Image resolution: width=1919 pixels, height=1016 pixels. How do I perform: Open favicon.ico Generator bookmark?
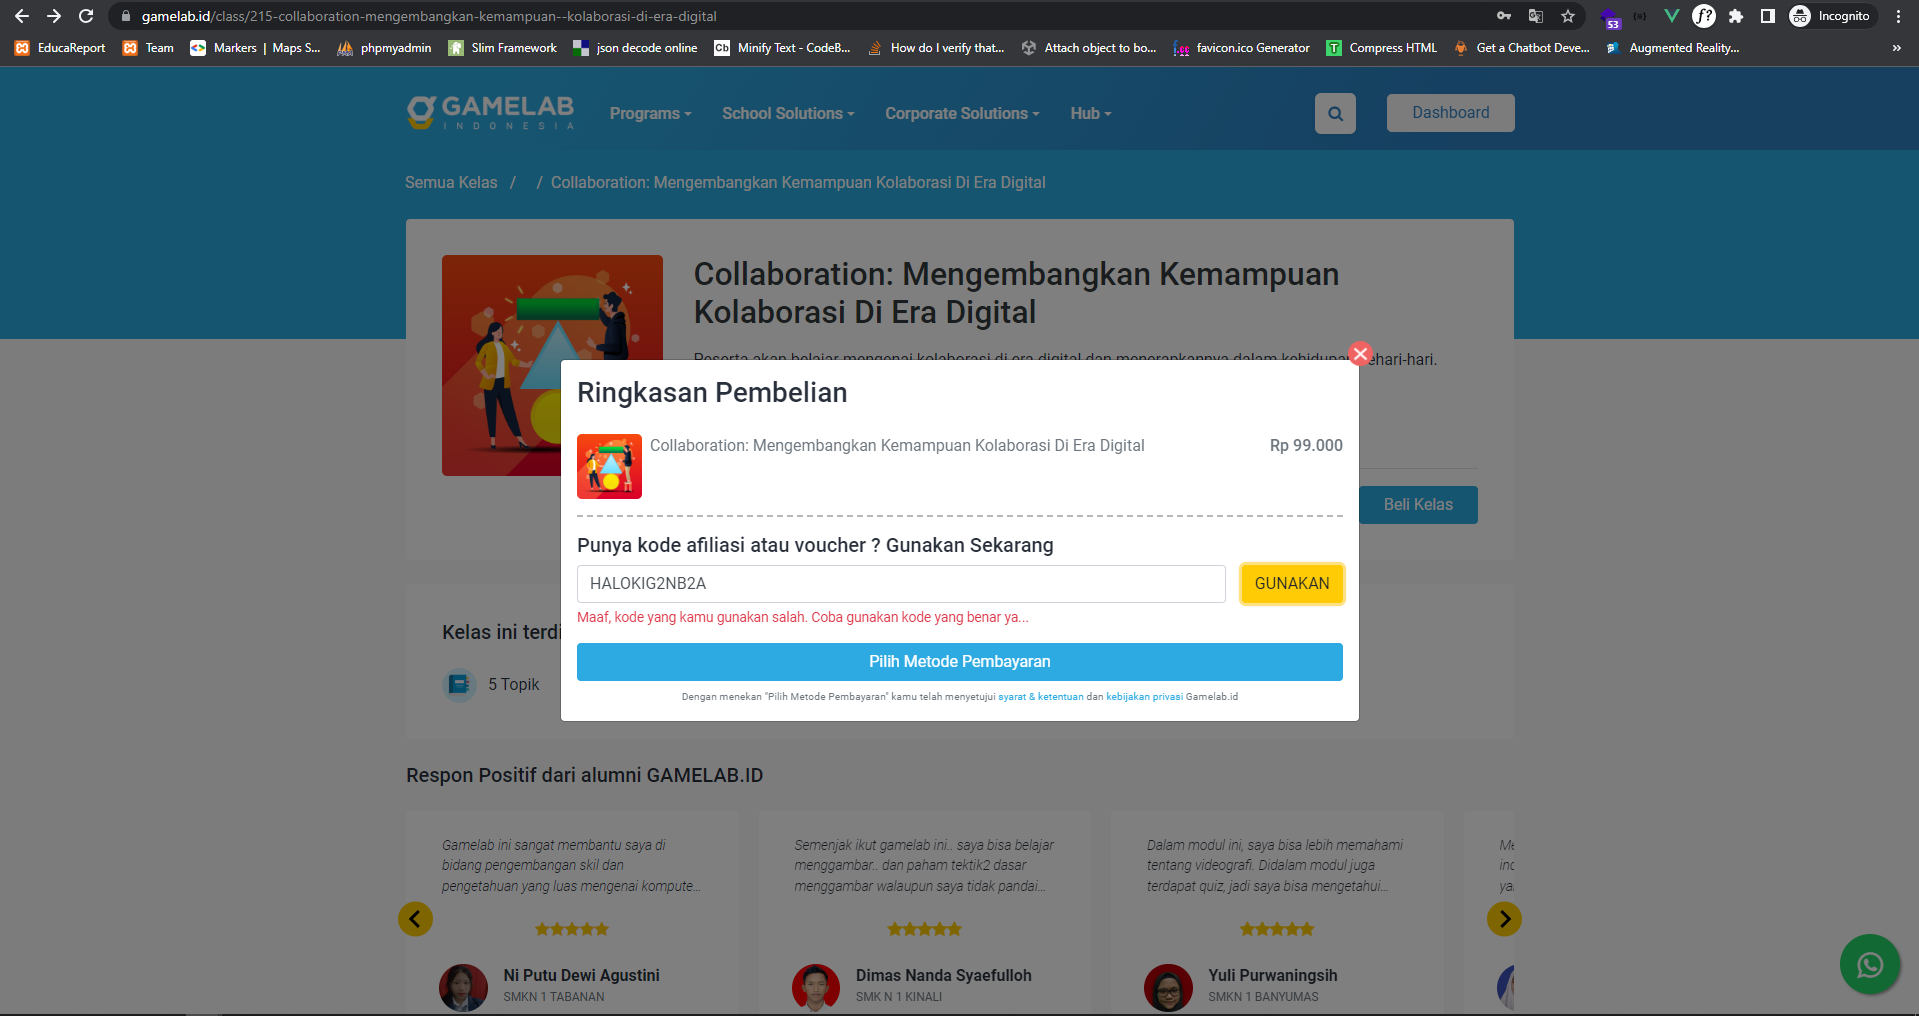tap(1241, 48)
